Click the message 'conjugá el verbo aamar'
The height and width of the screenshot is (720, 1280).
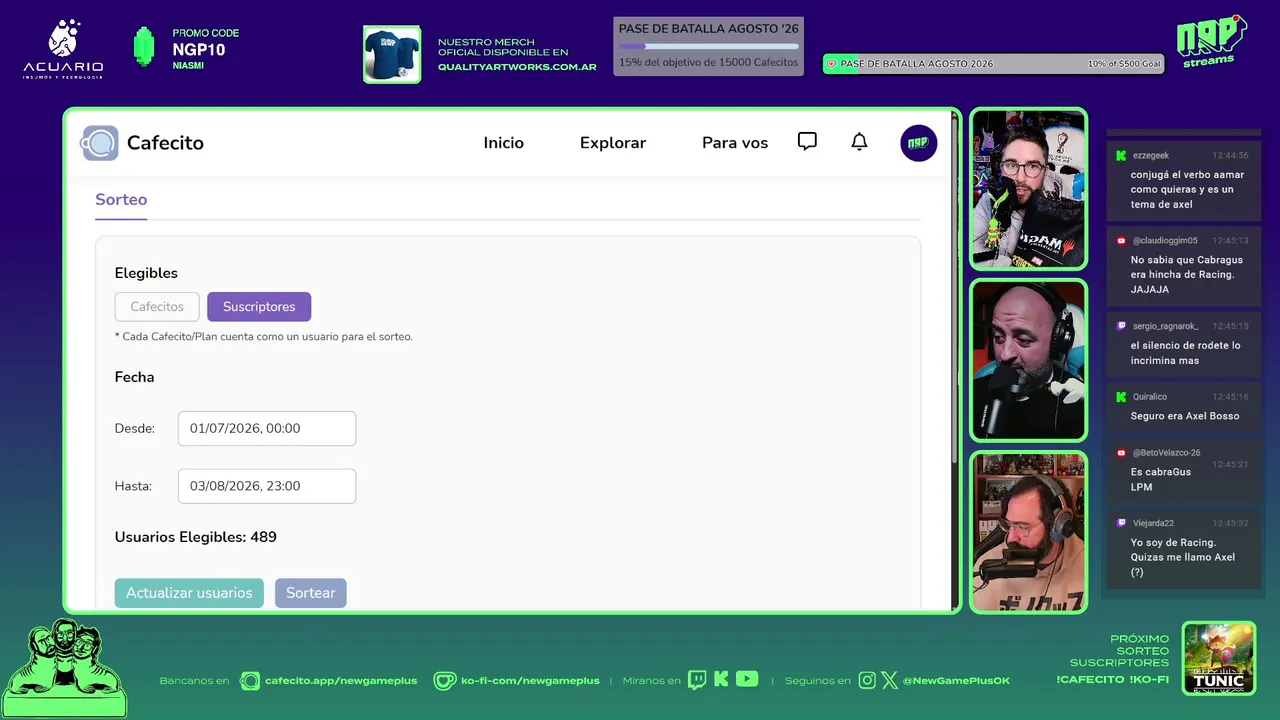(x=1187, y=189)
